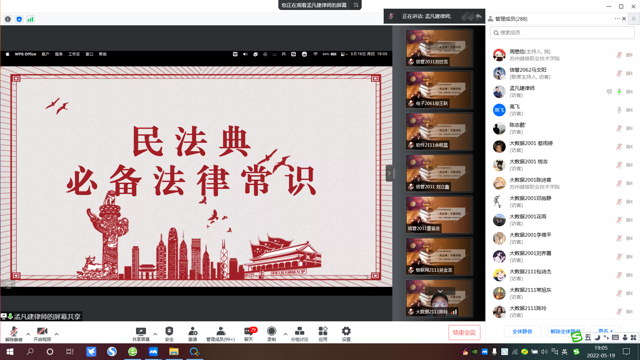The image size is (640, 360).
Task: Toggle the microphone icon for 孟凡建律师
Action: click(x=619, y=92)
